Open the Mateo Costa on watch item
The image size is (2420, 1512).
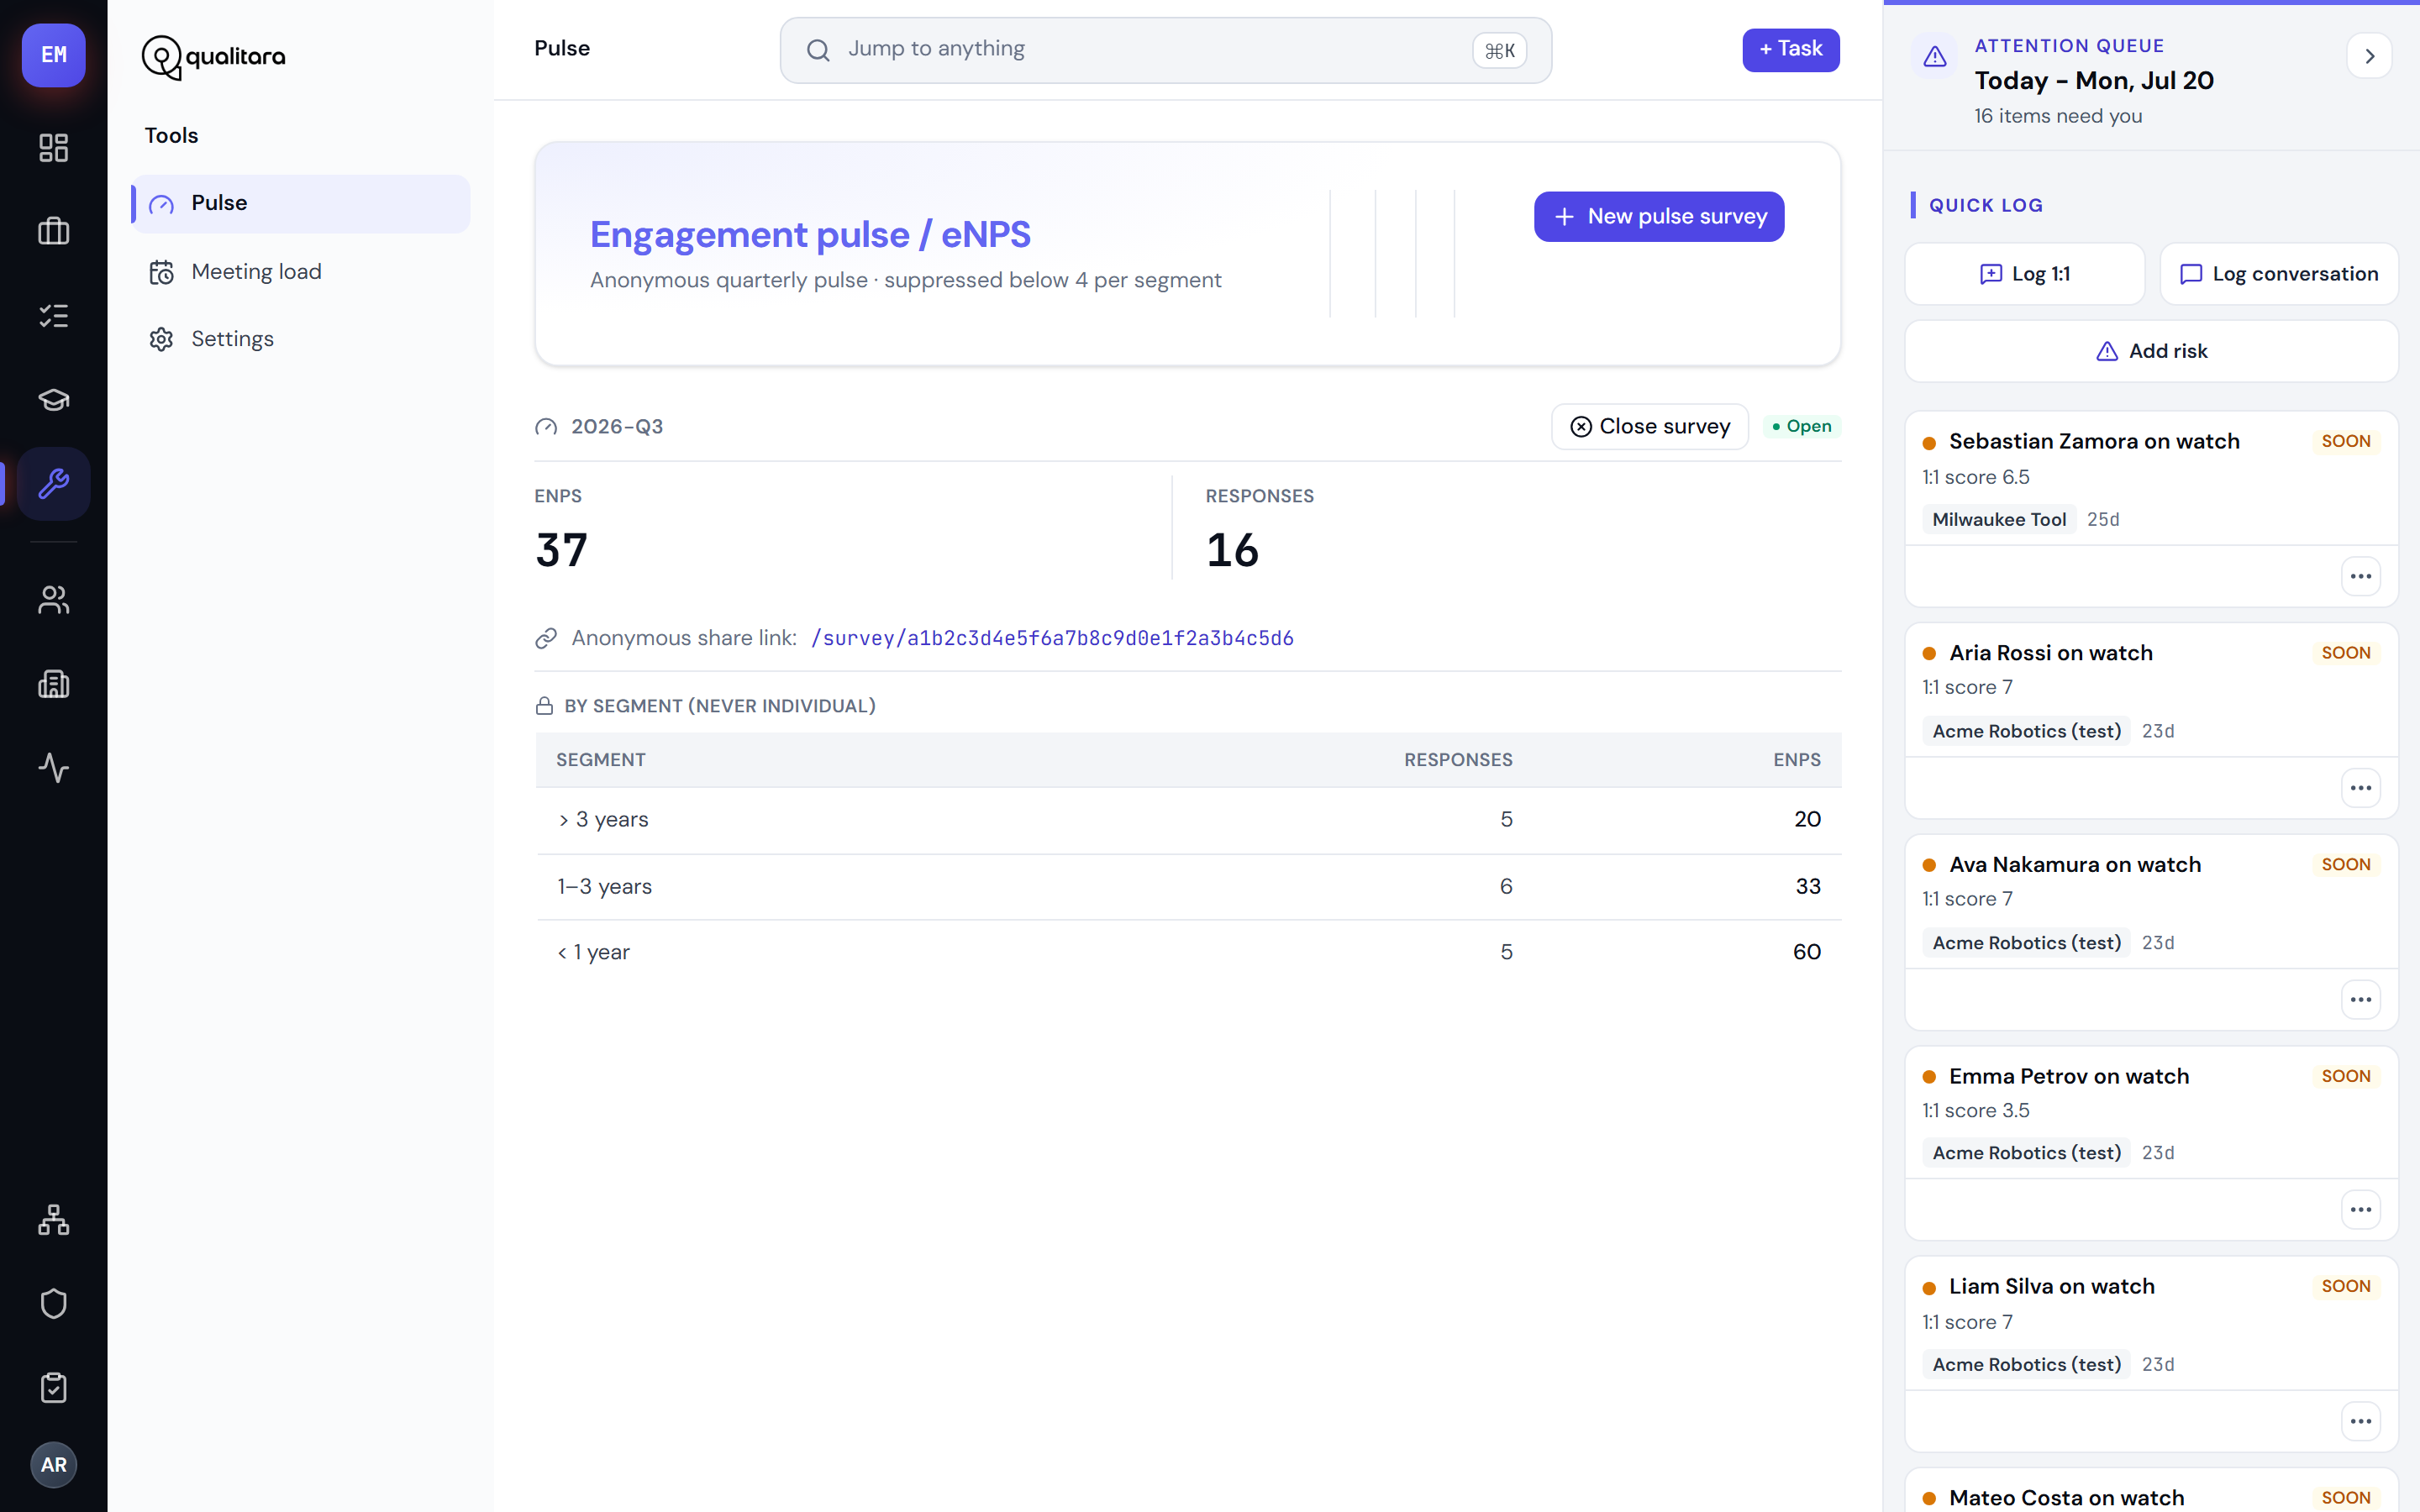tap(2067, 1498)
